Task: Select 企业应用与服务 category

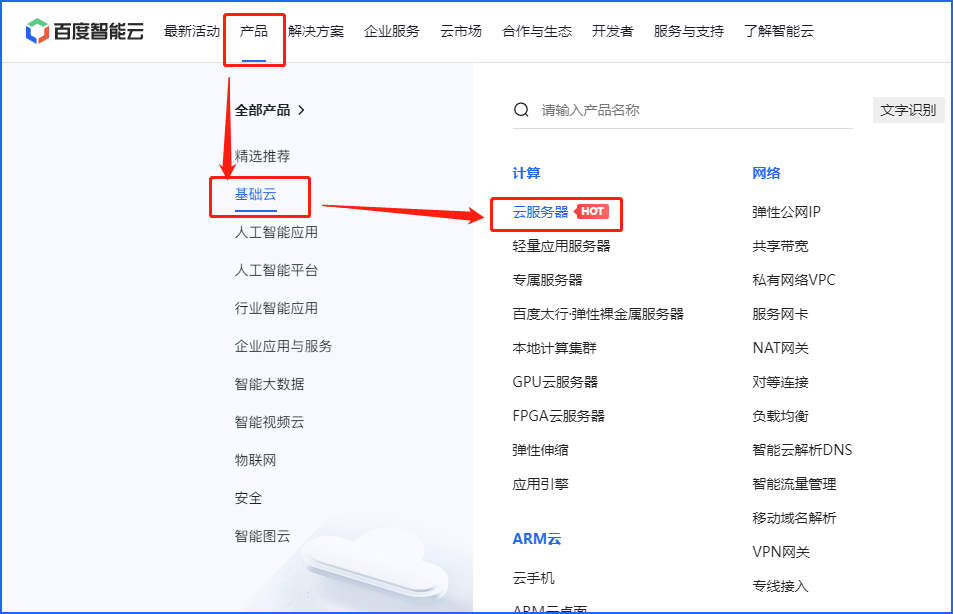Action: (283, 347)
